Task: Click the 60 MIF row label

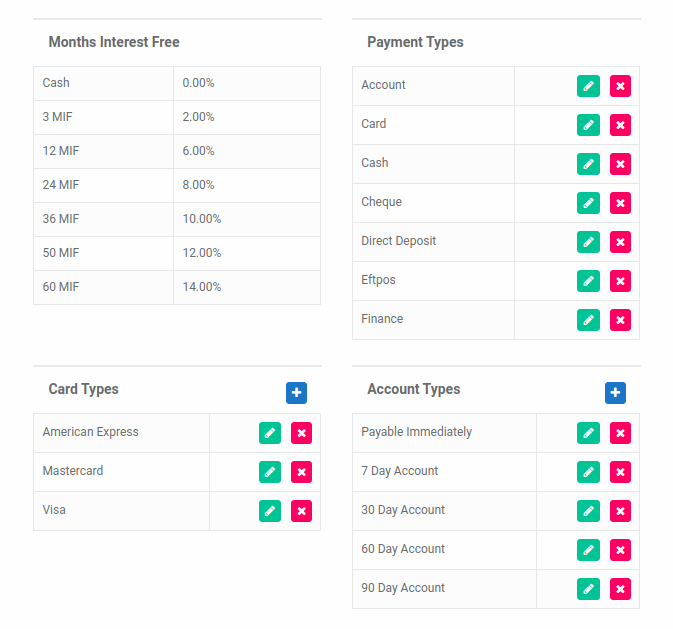Action: pyautogui.click(x=61, y=287)
